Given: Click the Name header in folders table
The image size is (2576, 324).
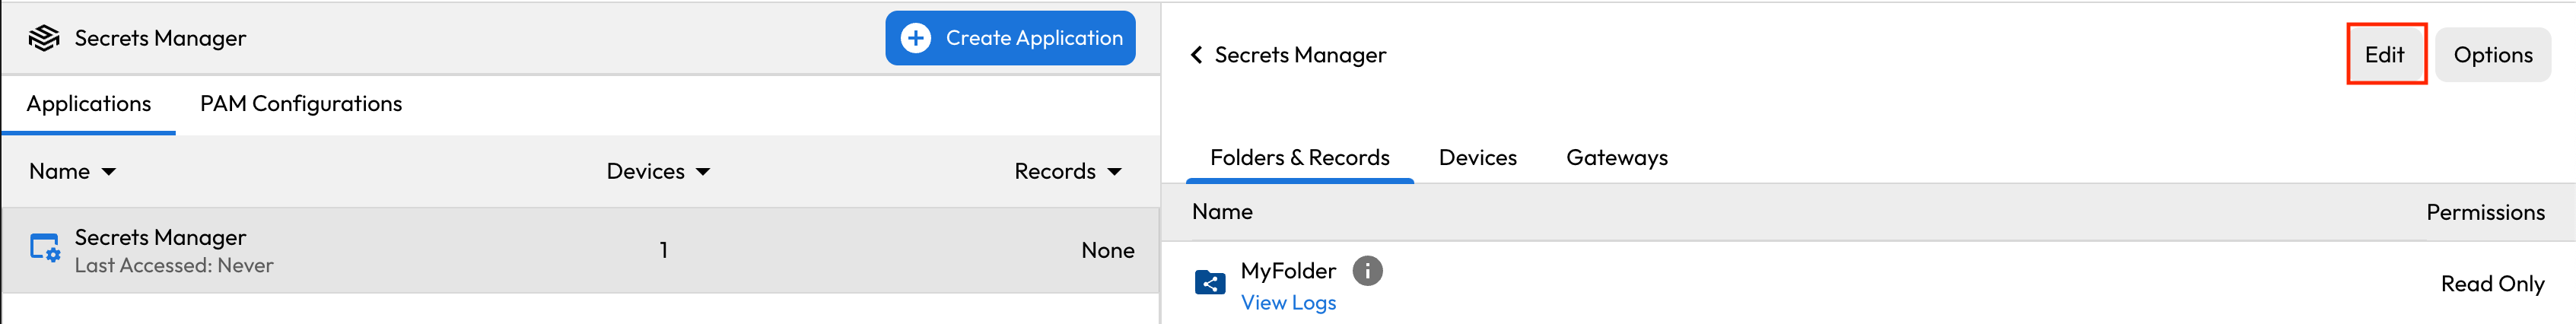Looking at the screenshot, I should (1222, 212).
